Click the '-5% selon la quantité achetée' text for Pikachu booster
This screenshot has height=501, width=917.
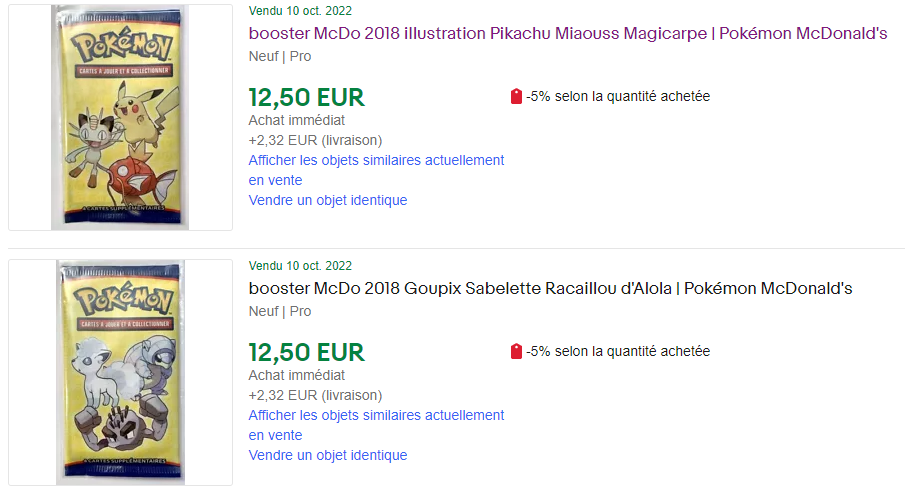point(618,97)
